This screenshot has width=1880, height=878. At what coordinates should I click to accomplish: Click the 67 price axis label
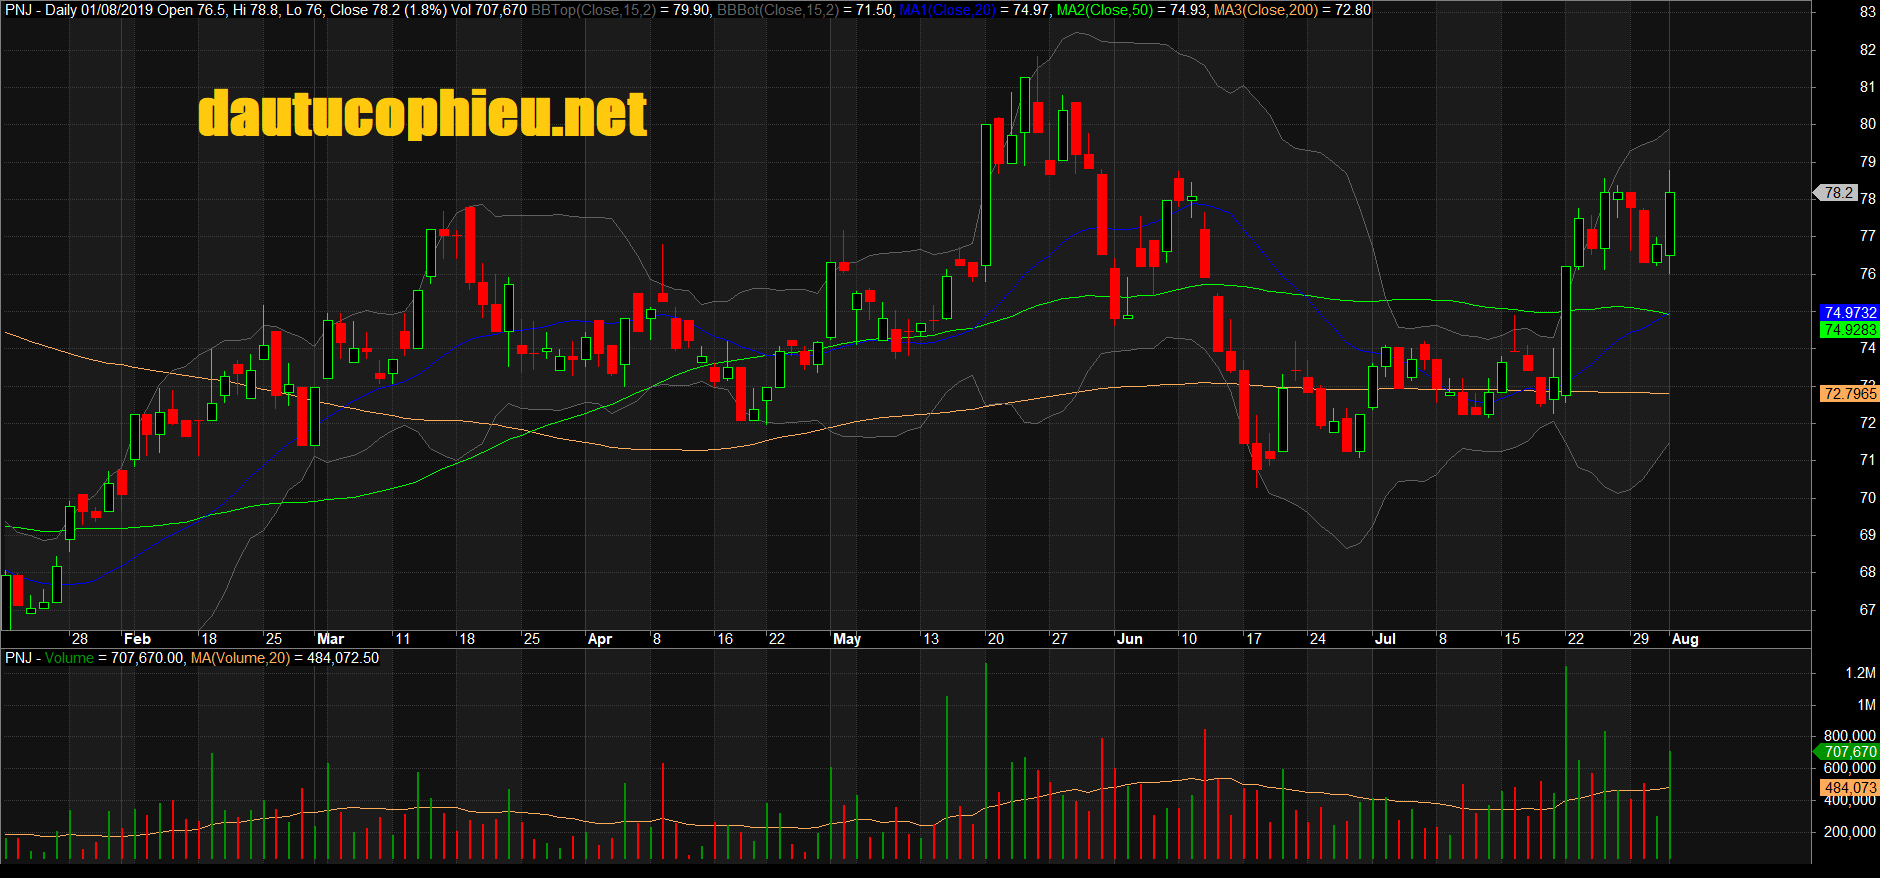tap(1867, 610)
